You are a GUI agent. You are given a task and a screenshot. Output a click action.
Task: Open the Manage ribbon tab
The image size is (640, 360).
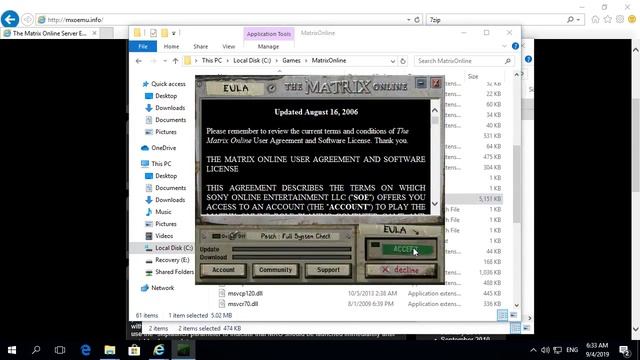(x=268, y=47)
